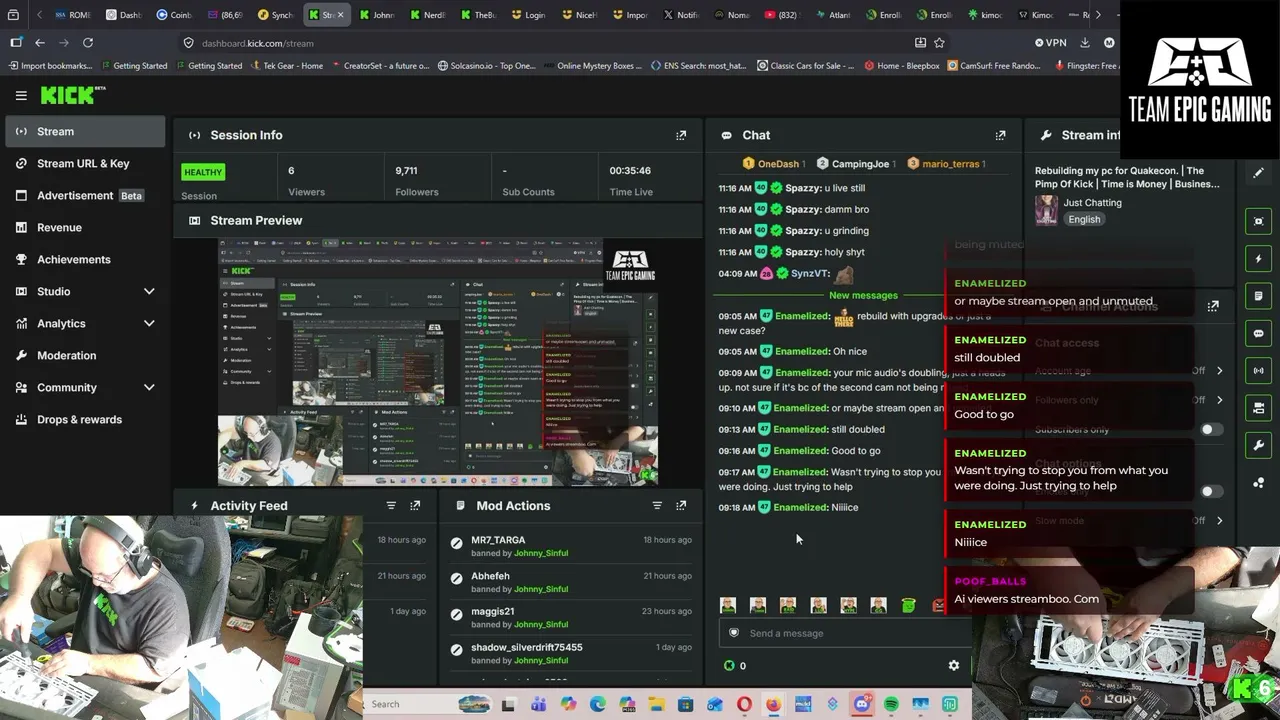Open Revenue page in sidebar
This screenshot has height=720, width=1280.
[85, 227]
